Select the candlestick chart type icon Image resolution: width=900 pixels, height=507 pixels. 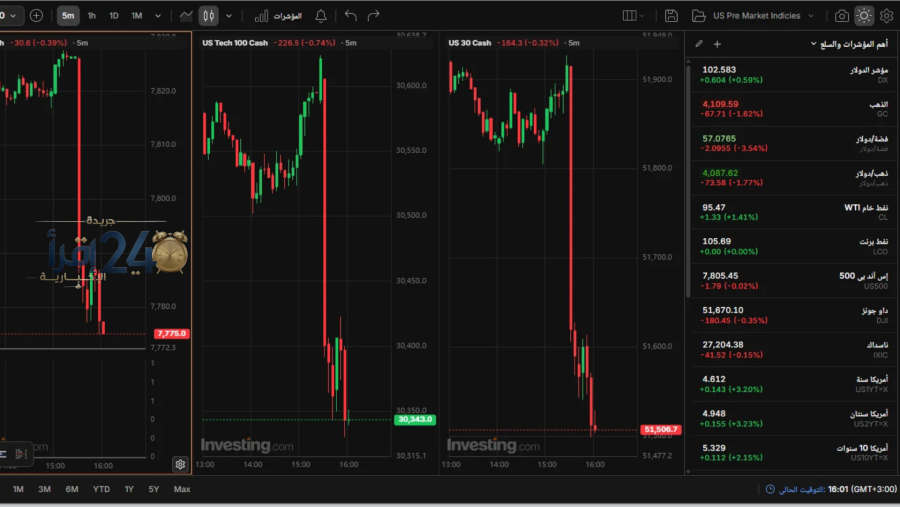point(208,16)
